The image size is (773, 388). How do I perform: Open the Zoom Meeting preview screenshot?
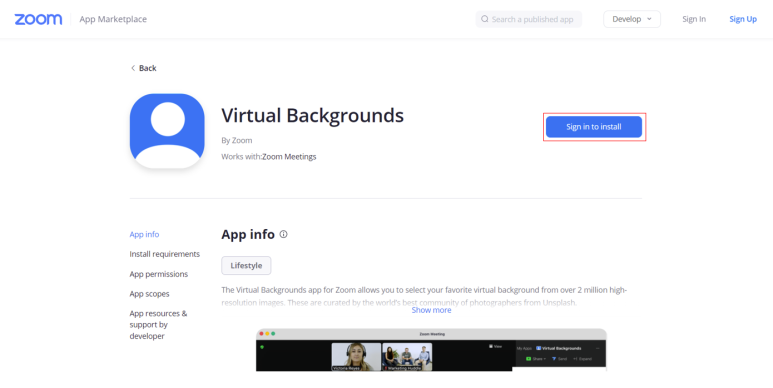click(x=431, y=350)
